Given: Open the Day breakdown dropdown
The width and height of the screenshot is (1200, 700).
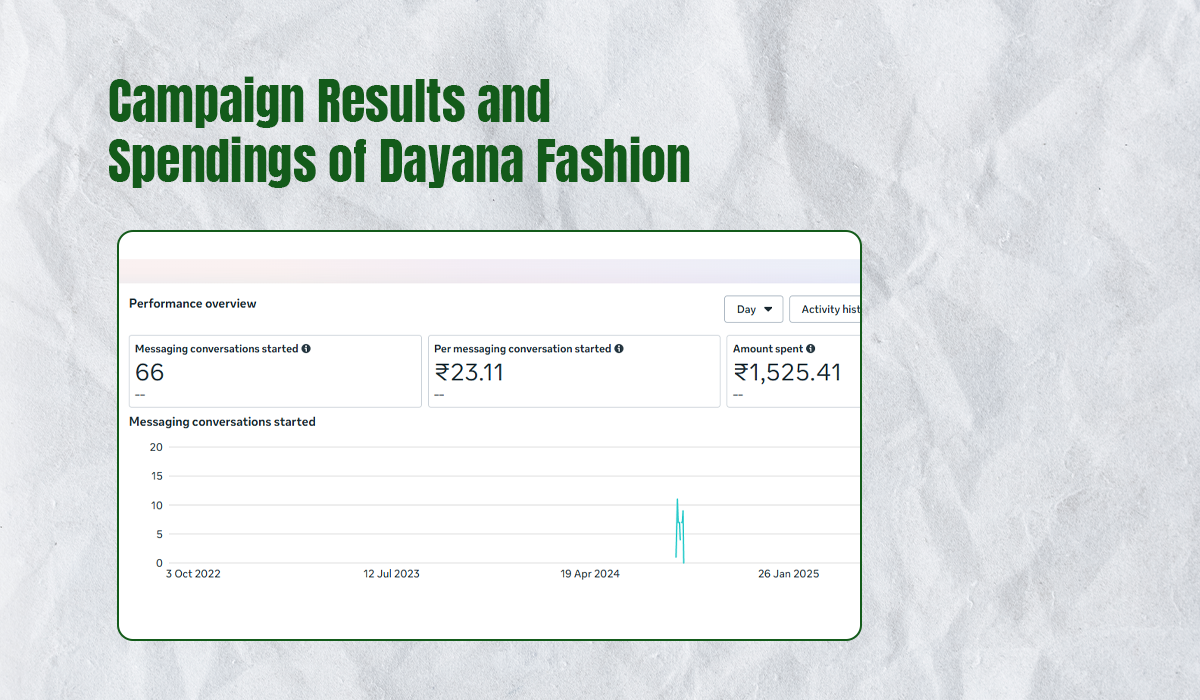Looking at the screenshot, I should click(x=753, y=309).
